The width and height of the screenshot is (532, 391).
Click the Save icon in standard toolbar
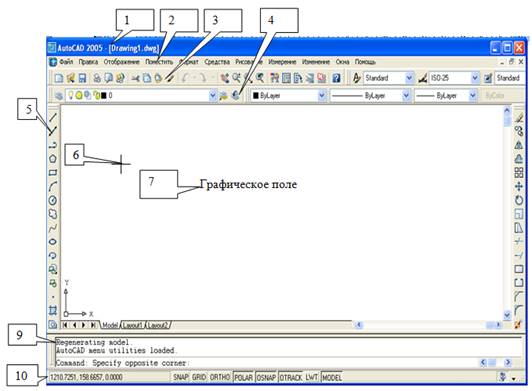(82, 78)
